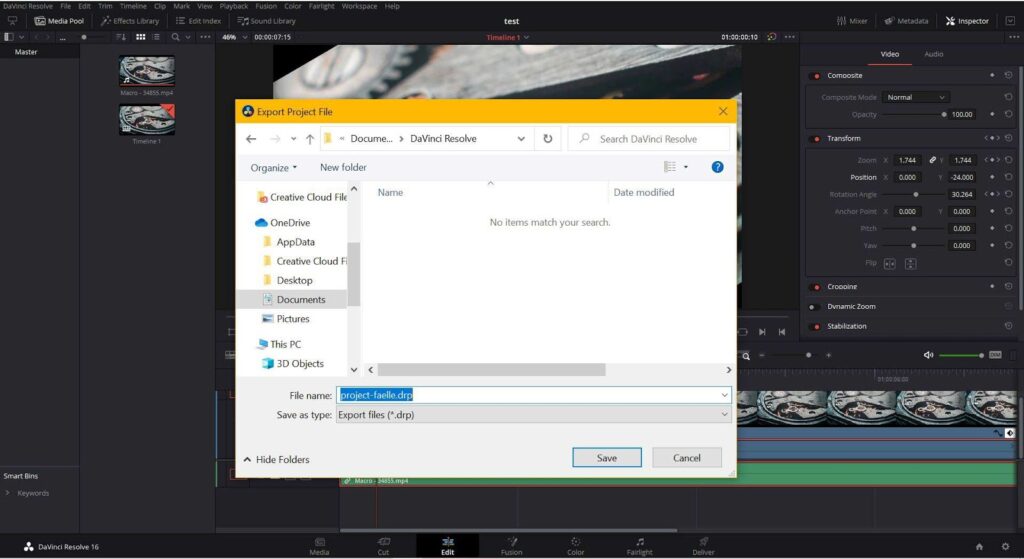
Task: Open the Fairlight menu
Action: pyautogui.click(x=321, y=6)
